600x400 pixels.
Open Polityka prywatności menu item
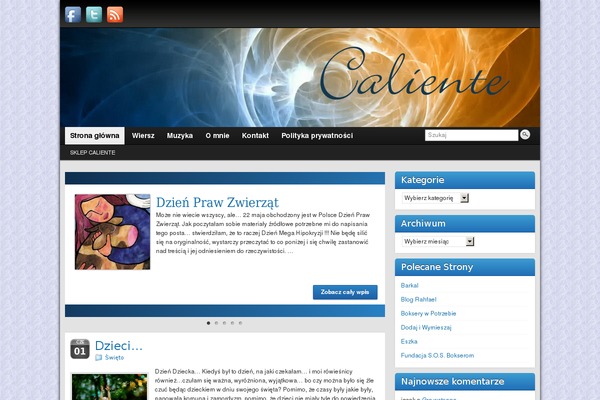[317, 136]
